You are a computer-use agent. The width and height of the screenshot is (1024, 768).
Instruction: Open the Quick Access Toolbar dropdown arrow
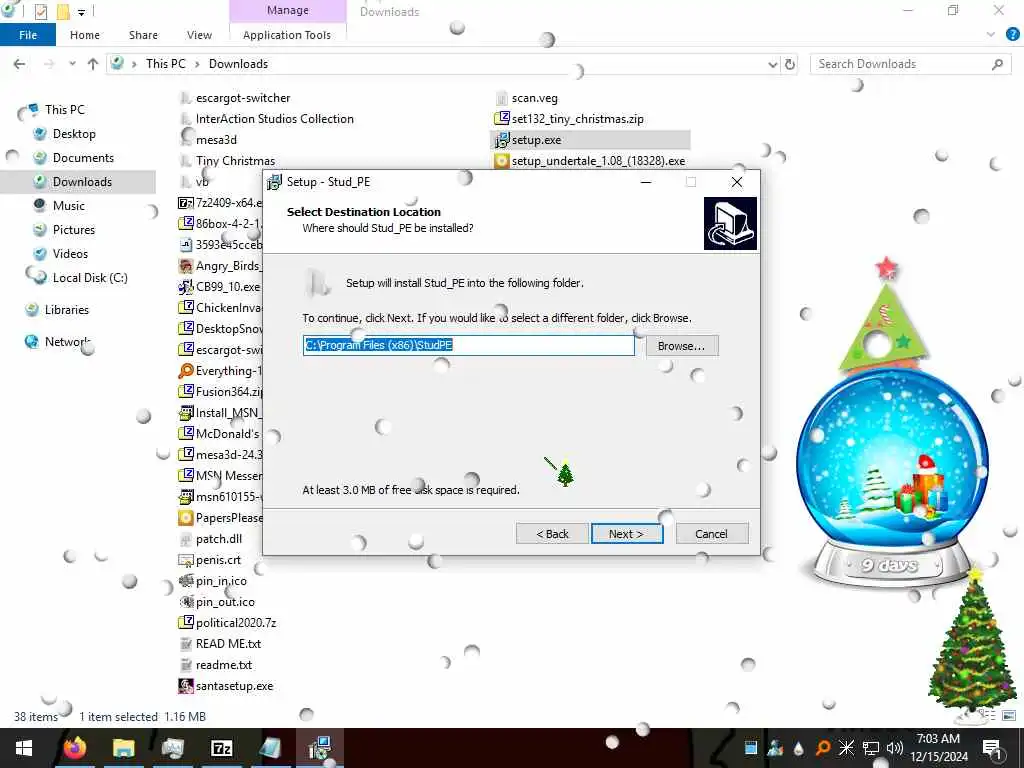[x=82, y=12]
